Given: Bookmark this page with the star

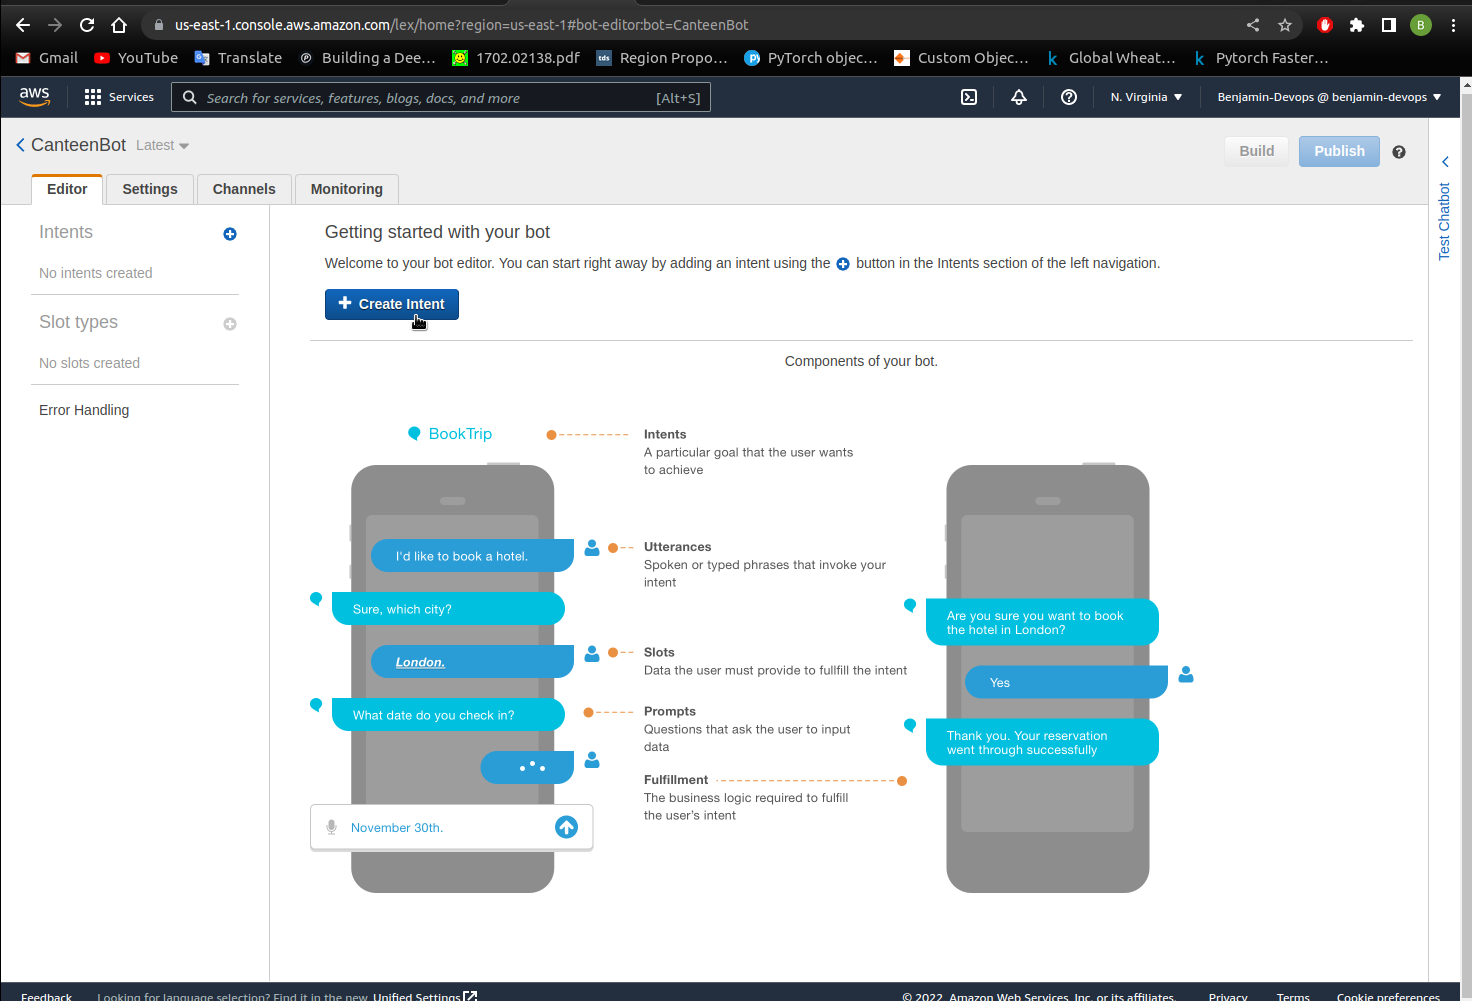Looking at the screenshot, I should 1285,25.
